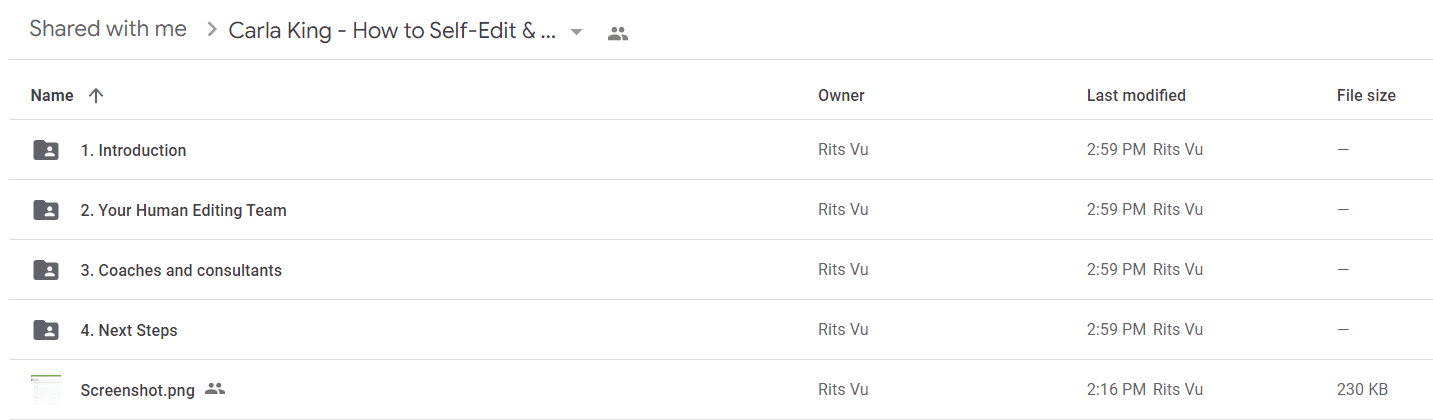Select the 1. Introduction folder row
Screen dimensions: 1433x420
tap(720, 150)
